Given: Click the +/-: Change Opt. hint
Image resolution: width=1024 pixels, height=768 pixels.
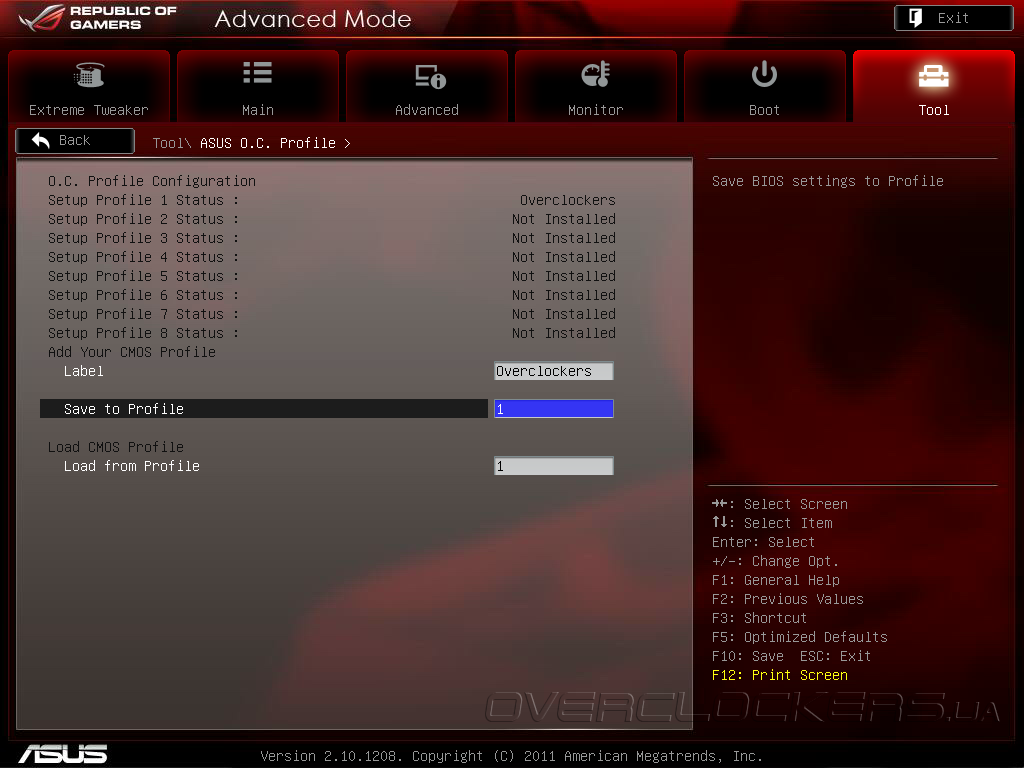Looking at the screenshot, I should tap(775, 561).
